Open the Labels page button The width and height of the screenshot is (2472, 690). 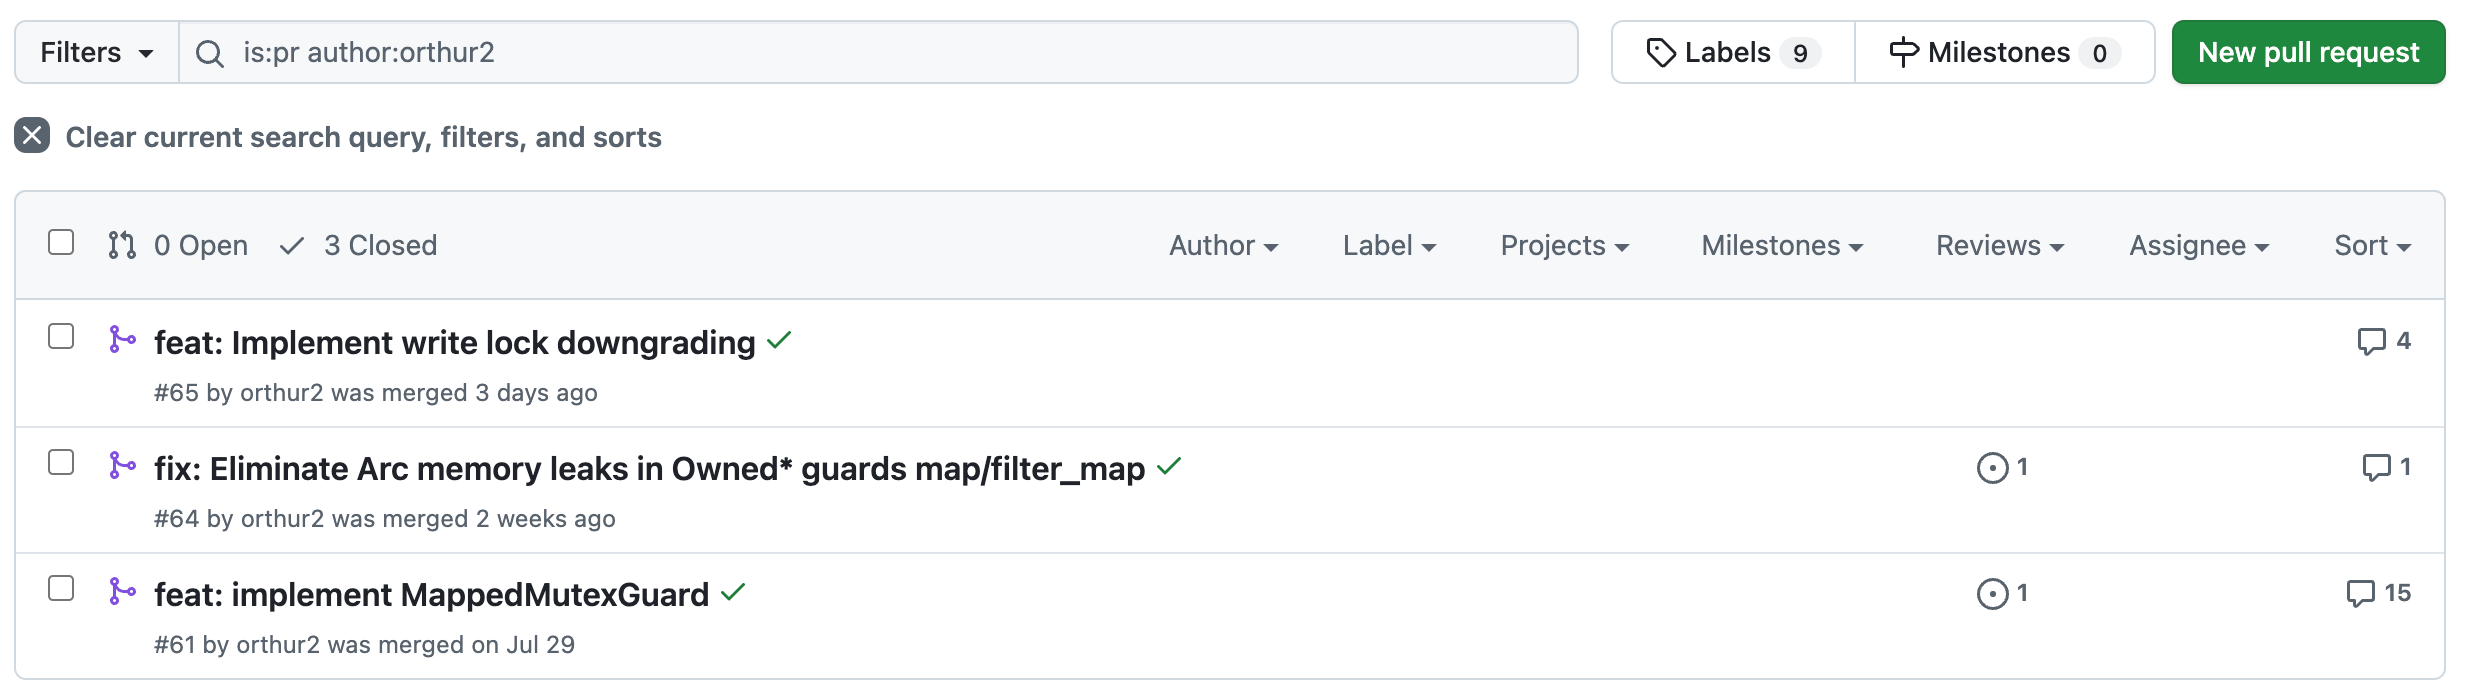[1732, 53]
